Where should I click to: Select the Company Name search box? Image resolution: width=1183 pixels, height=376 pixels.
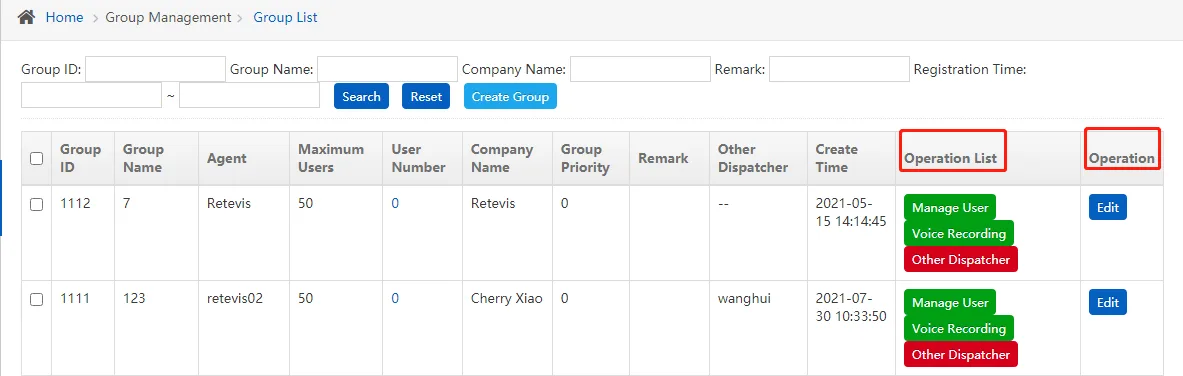640,69
